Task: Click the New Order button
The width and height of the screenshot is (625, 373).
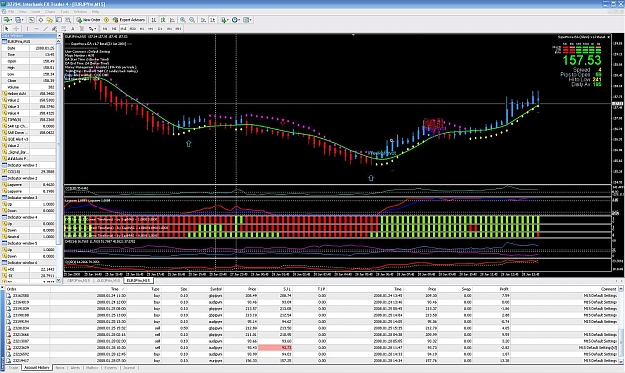Action: [88, 20]
